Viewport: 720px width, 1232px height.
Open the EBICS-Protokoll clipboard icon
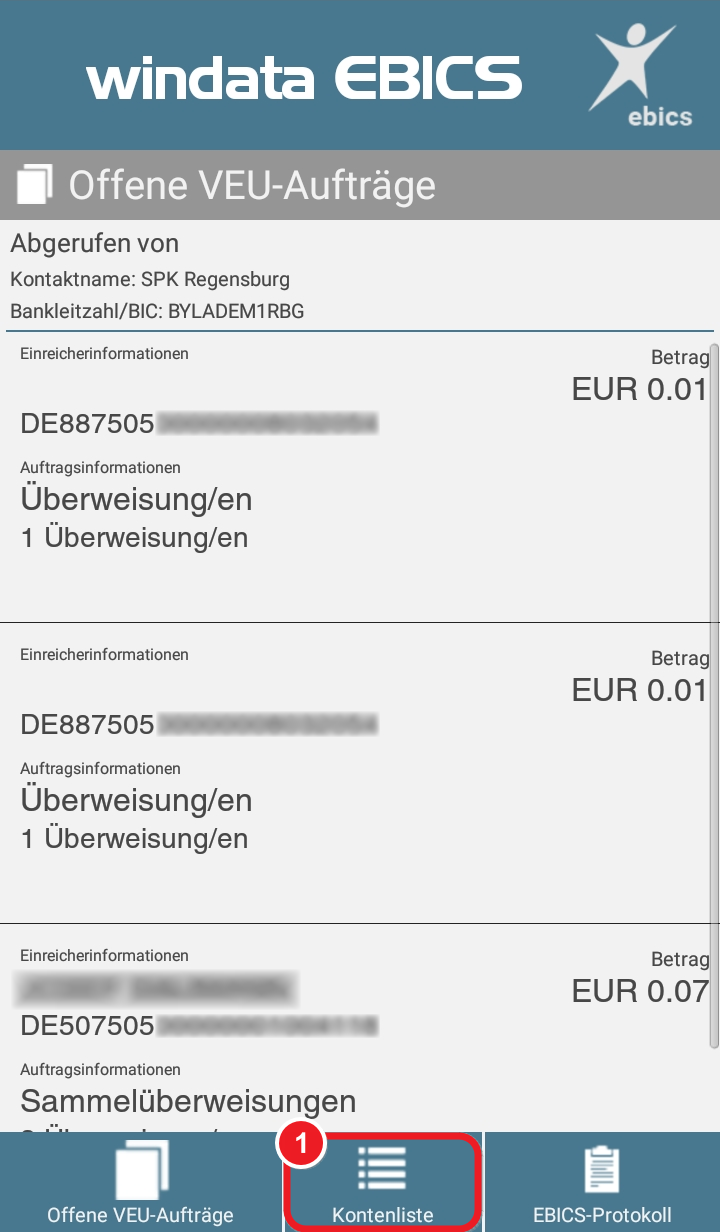pos(601,1170)
